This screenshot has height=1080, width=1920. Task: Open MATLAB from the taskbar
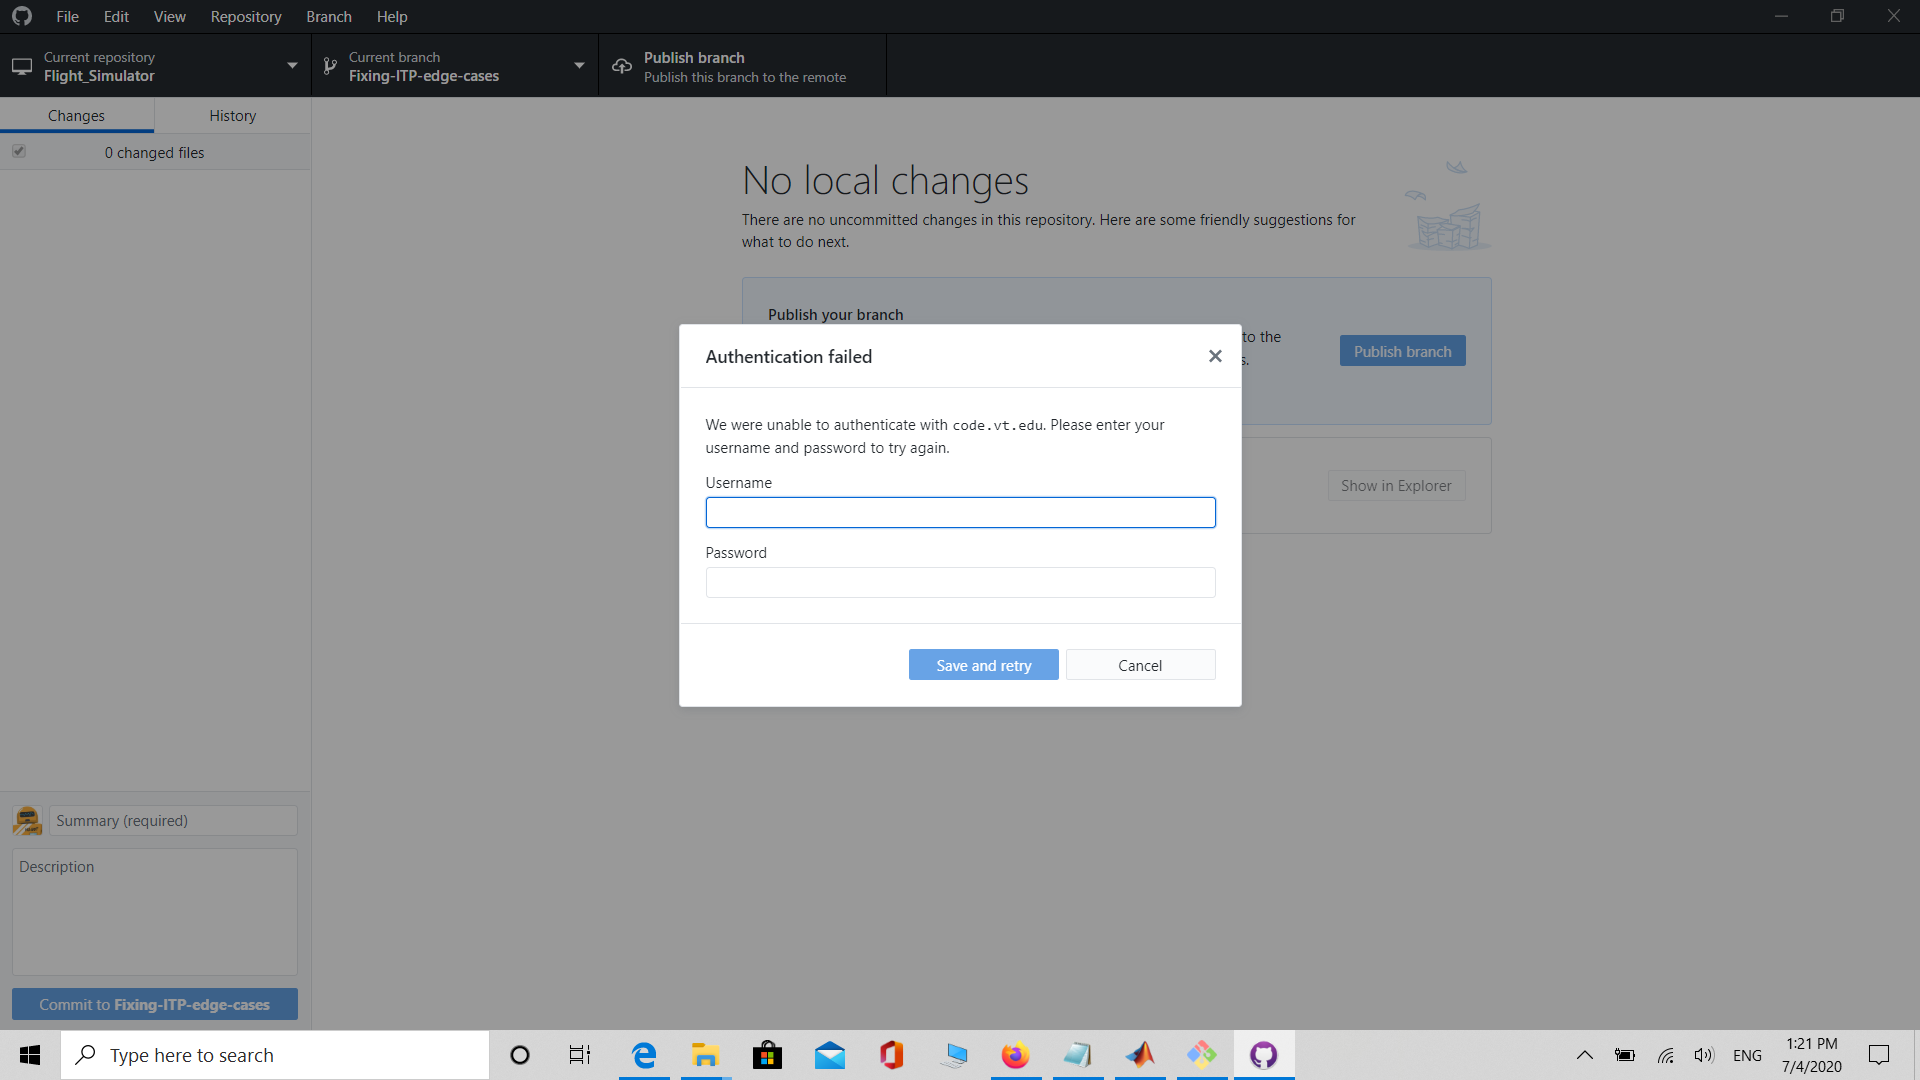click(x=1140, y=1055)
